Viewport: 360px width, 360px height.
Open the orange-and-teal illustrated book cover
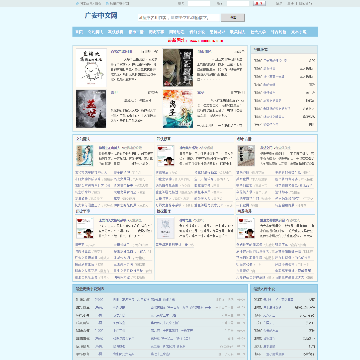(178, 109)
